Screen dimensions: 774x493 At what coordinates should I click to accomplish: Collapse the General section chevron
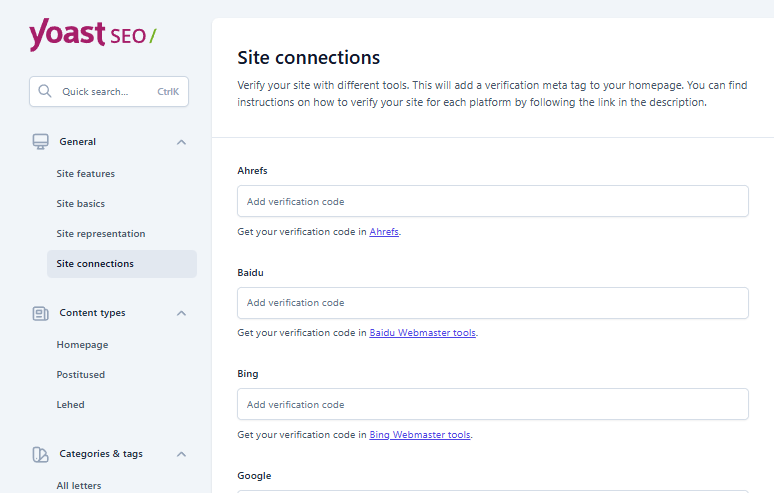[x=181, y=142]
